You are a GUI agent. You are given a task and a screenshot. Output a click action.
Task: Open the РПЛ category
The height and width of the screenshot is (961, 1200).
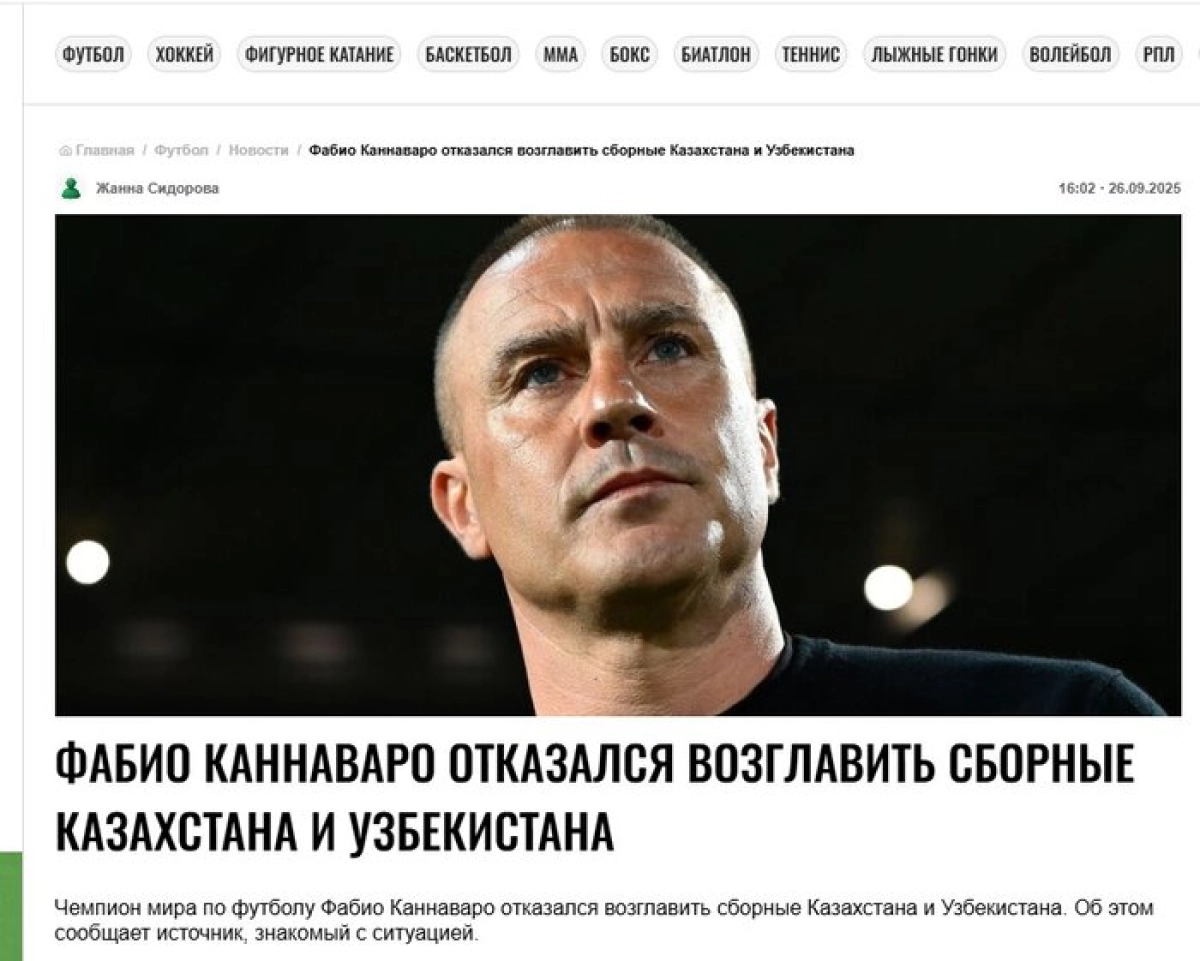pyautogui.click(x=1159, y=55)
